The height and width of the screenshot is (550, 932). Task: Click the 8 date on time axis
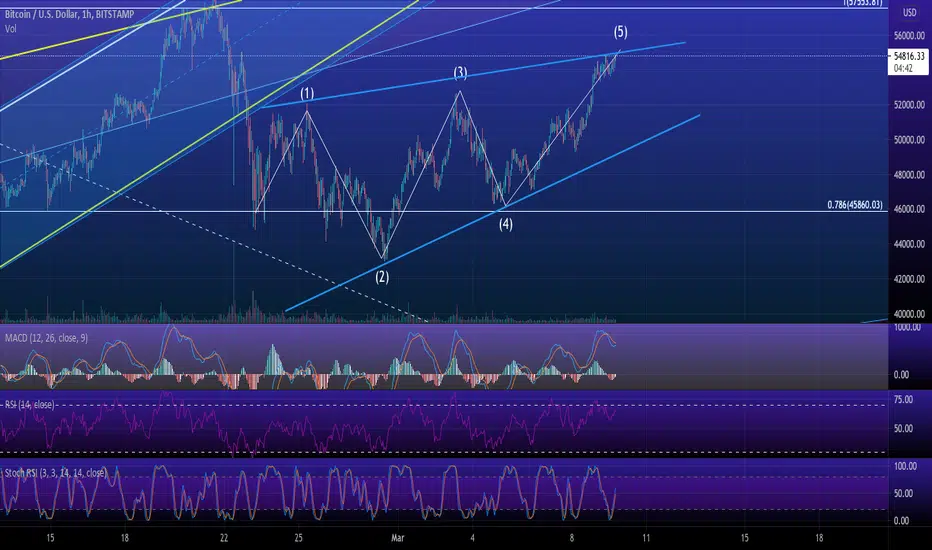click(x=572, y=538)
